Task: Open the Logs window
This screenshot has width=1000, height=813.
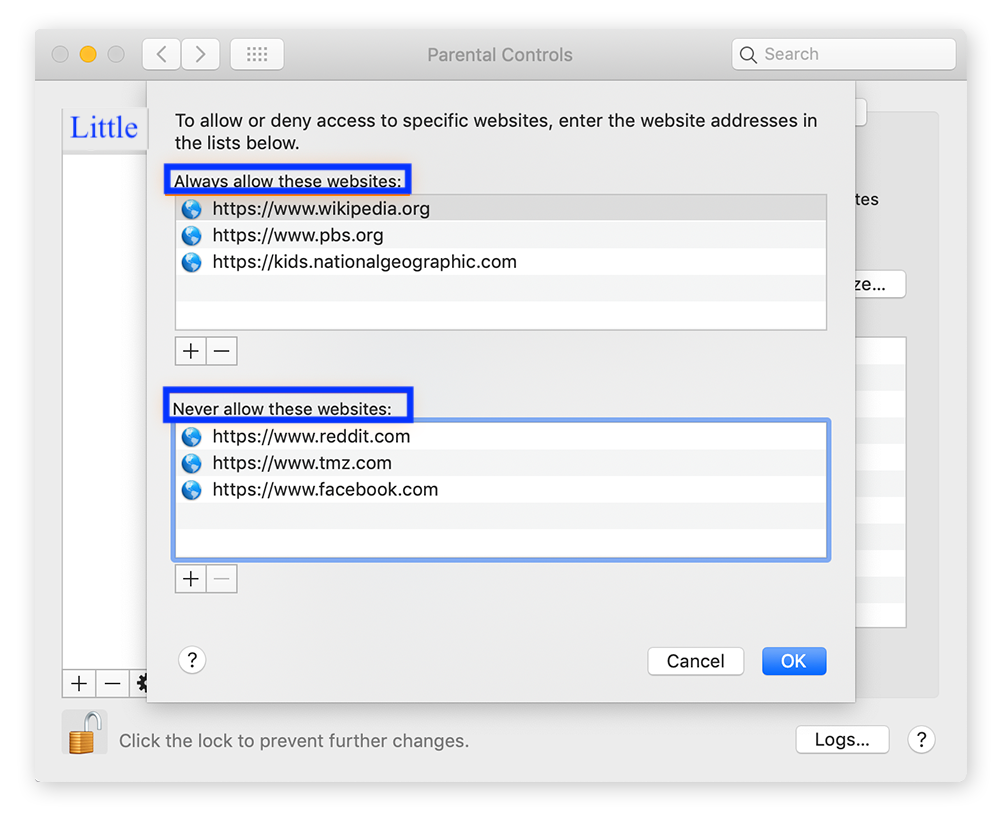Action: (x=842, y=739)
